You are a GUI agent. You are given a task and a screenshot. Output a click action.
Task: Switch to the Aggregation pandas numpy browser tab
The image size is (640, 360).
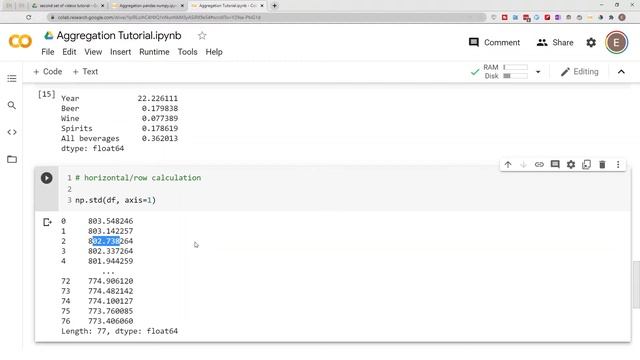148,6
